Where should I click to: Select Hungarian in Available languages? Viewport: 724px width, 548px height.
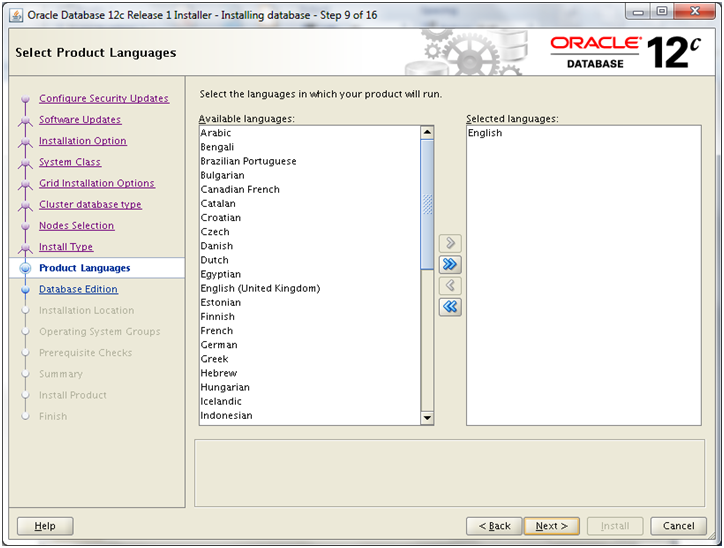[310, 387]
